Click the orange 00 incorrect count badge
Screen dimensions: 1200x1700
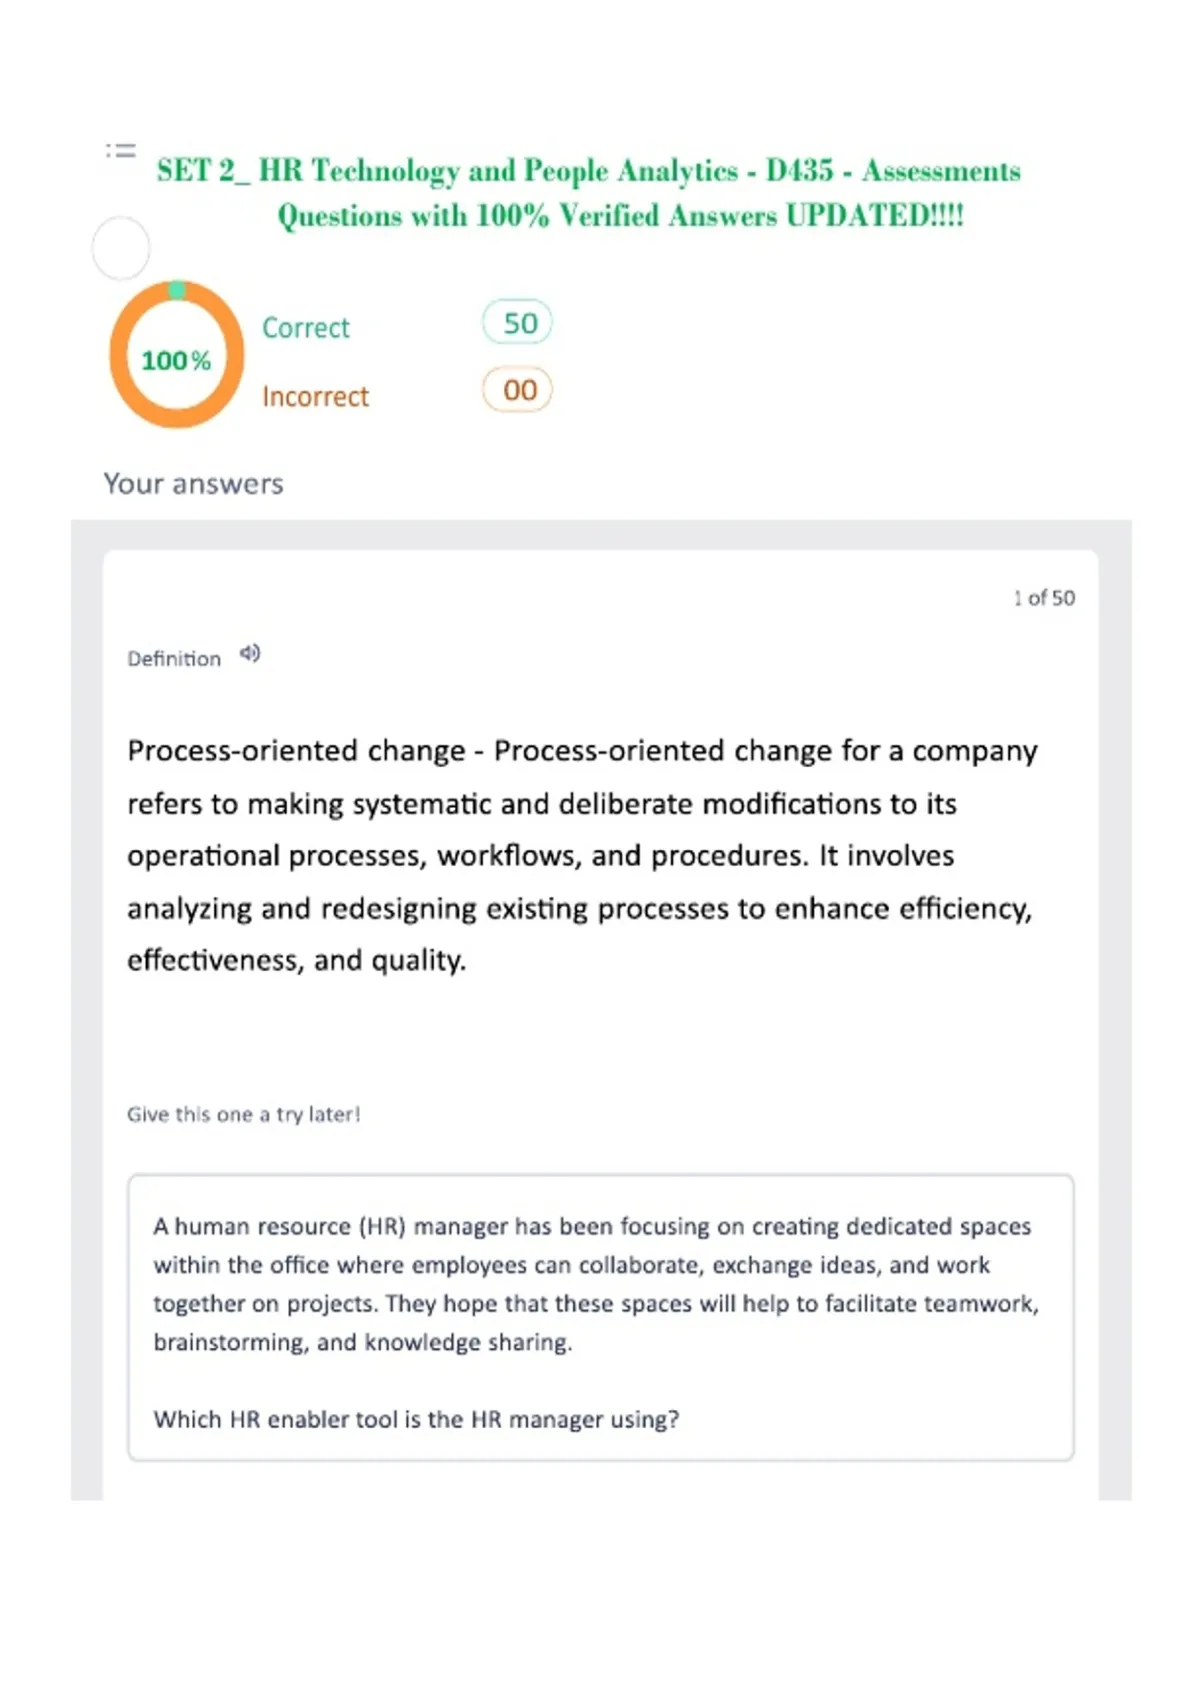point(518,390)
